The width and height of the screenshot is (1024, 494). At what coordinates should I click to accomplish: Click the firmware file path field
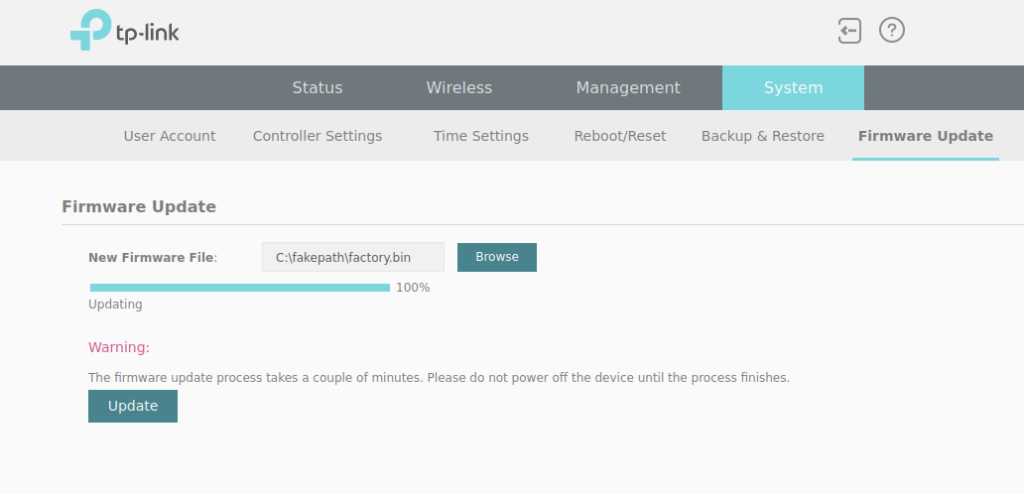point(353,257)
